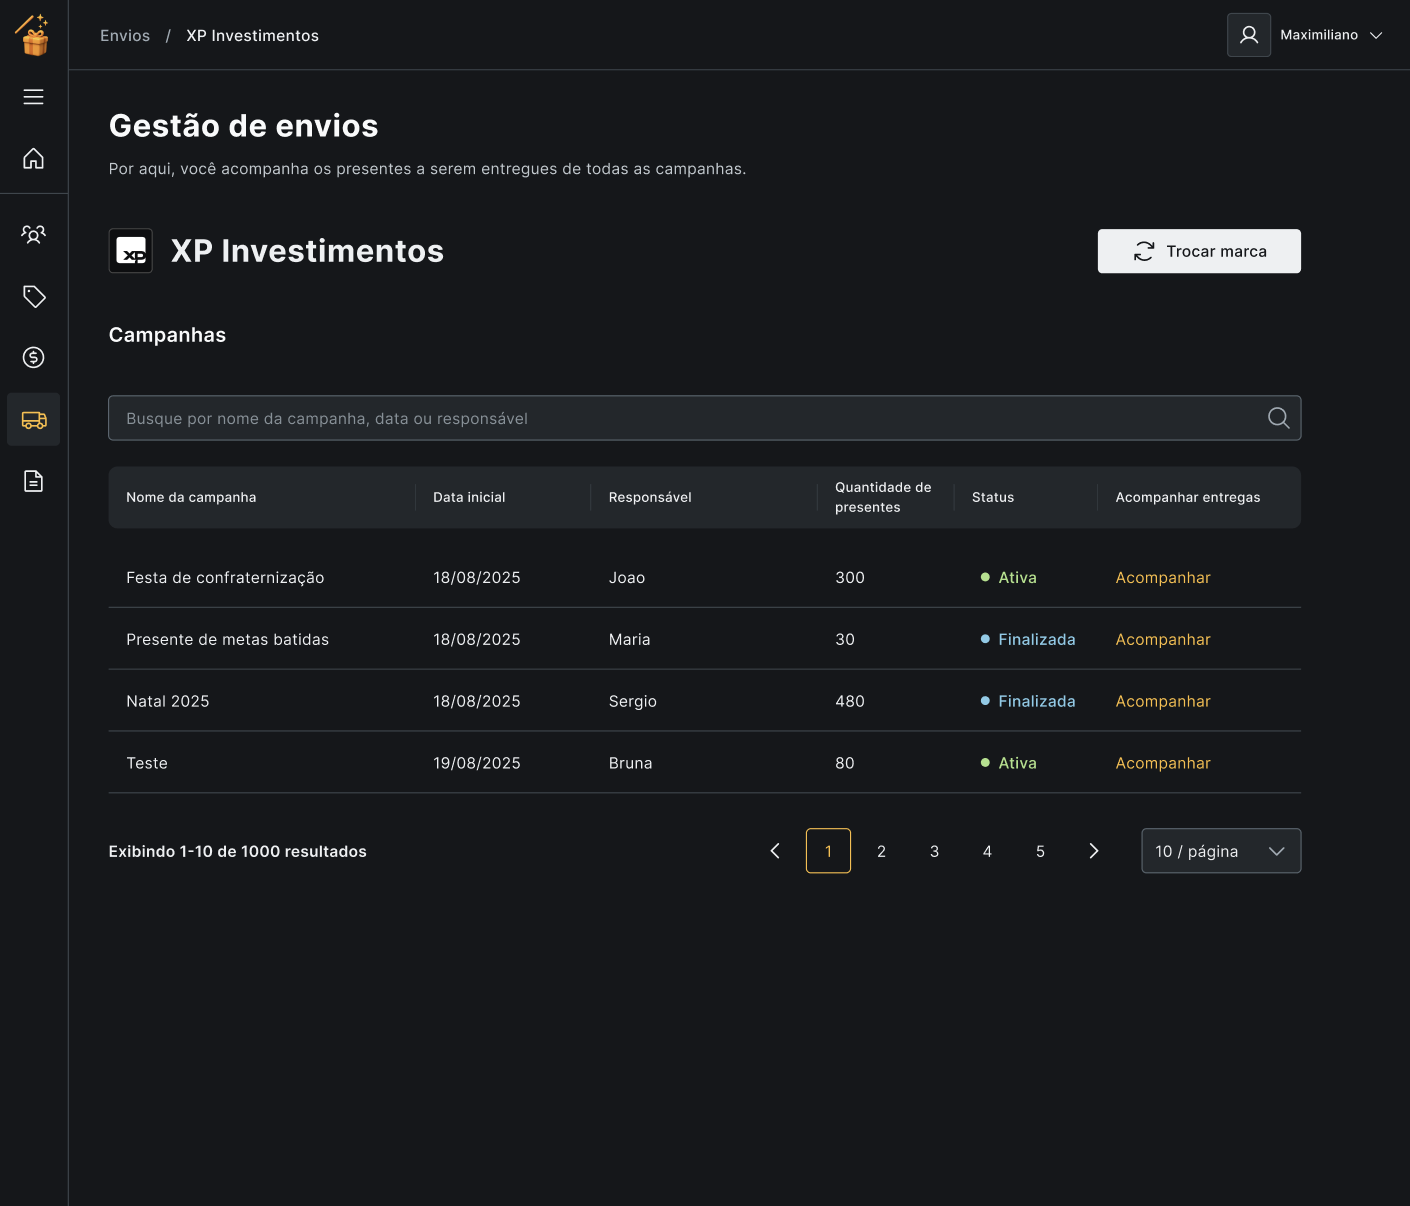Image resolution: width=1410 pixels, height=1206 pixels.
Task: Open the dollar coin sidebar icon
Action: pos(33,357)
